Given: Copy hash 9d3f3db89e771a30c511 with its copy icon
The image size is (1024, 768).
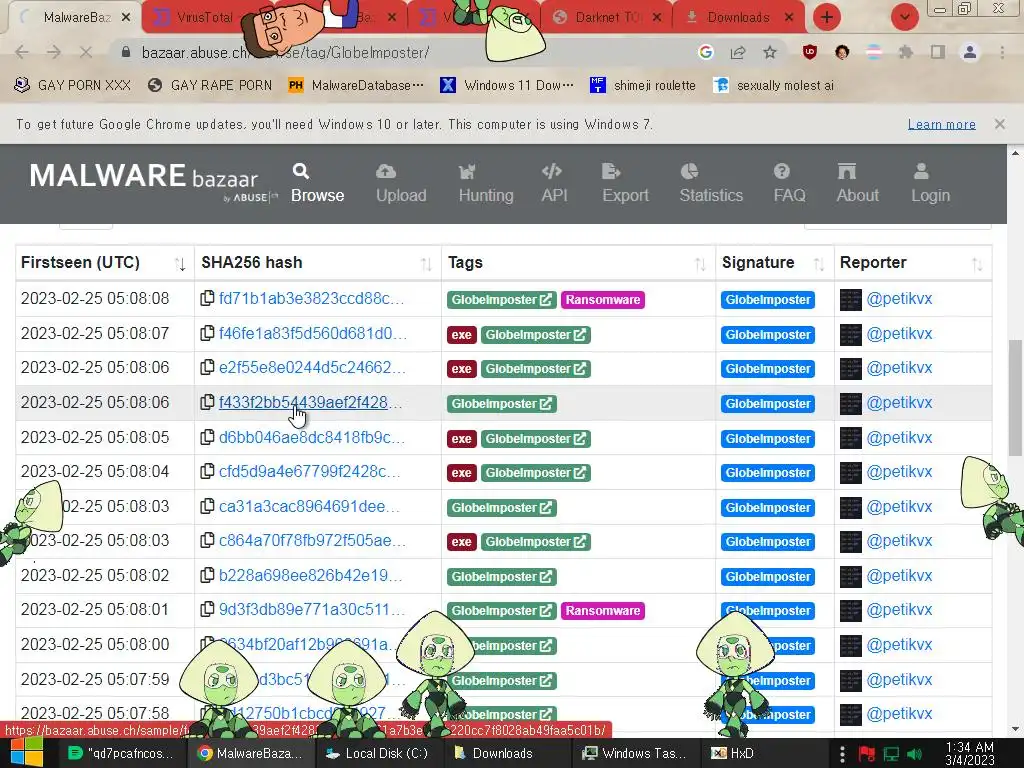Looking at the screenshot, I should pyautogui.click(x=207, y=609).
